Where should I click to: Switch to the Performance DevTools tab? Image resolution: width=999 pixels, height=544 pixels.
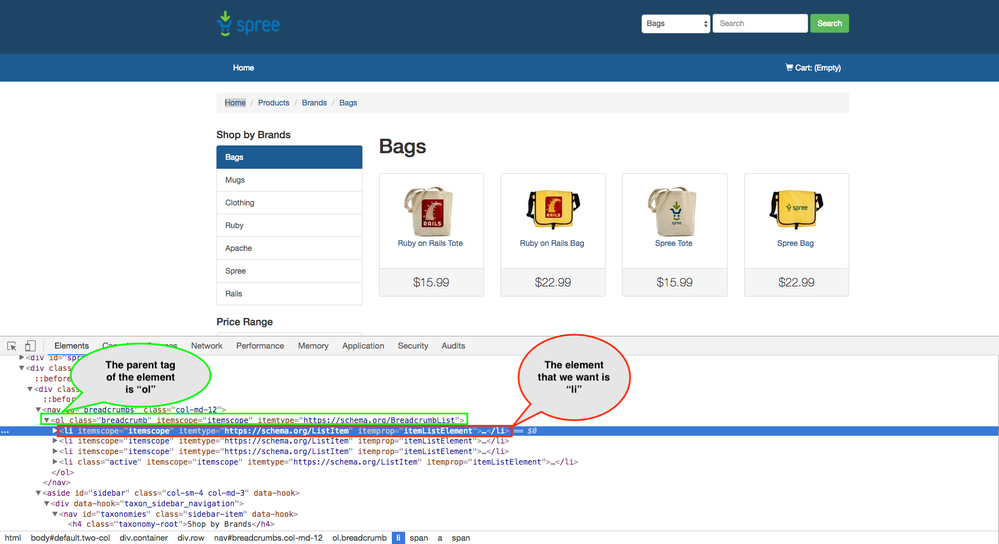pyautogui.click(x=260, y=346)
